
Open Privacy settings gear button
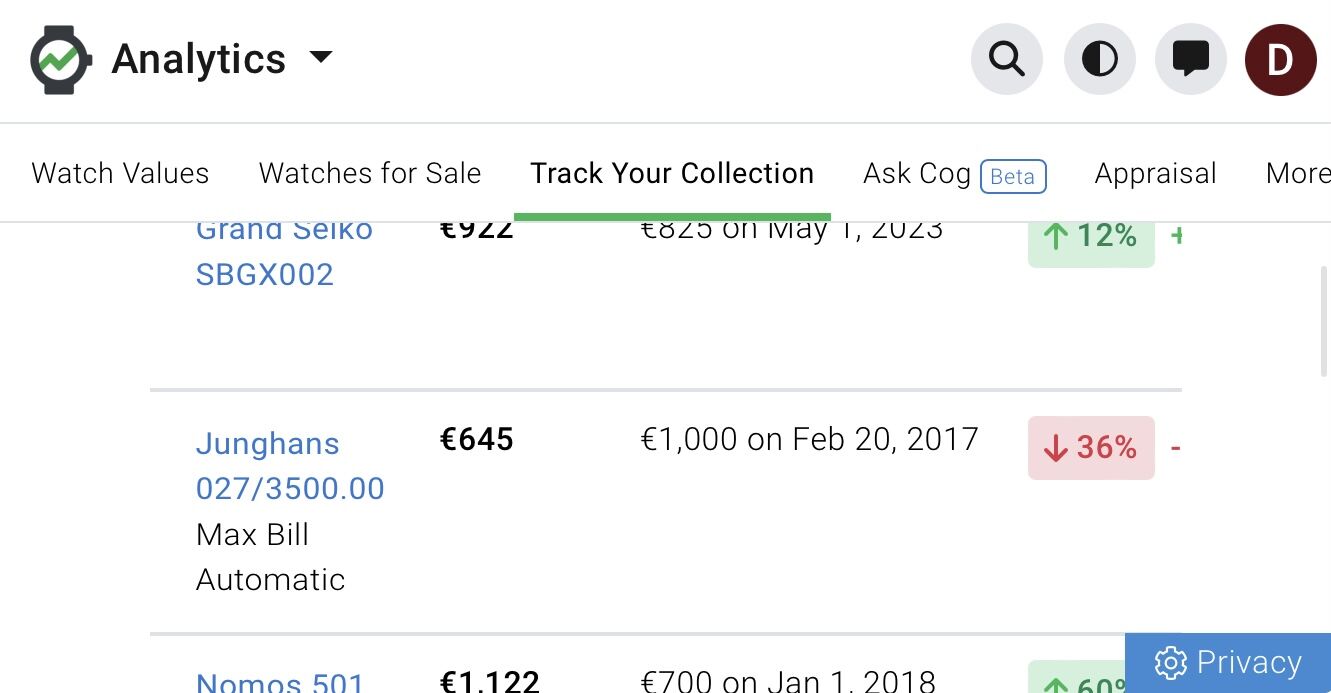(x=1228, y=662)
